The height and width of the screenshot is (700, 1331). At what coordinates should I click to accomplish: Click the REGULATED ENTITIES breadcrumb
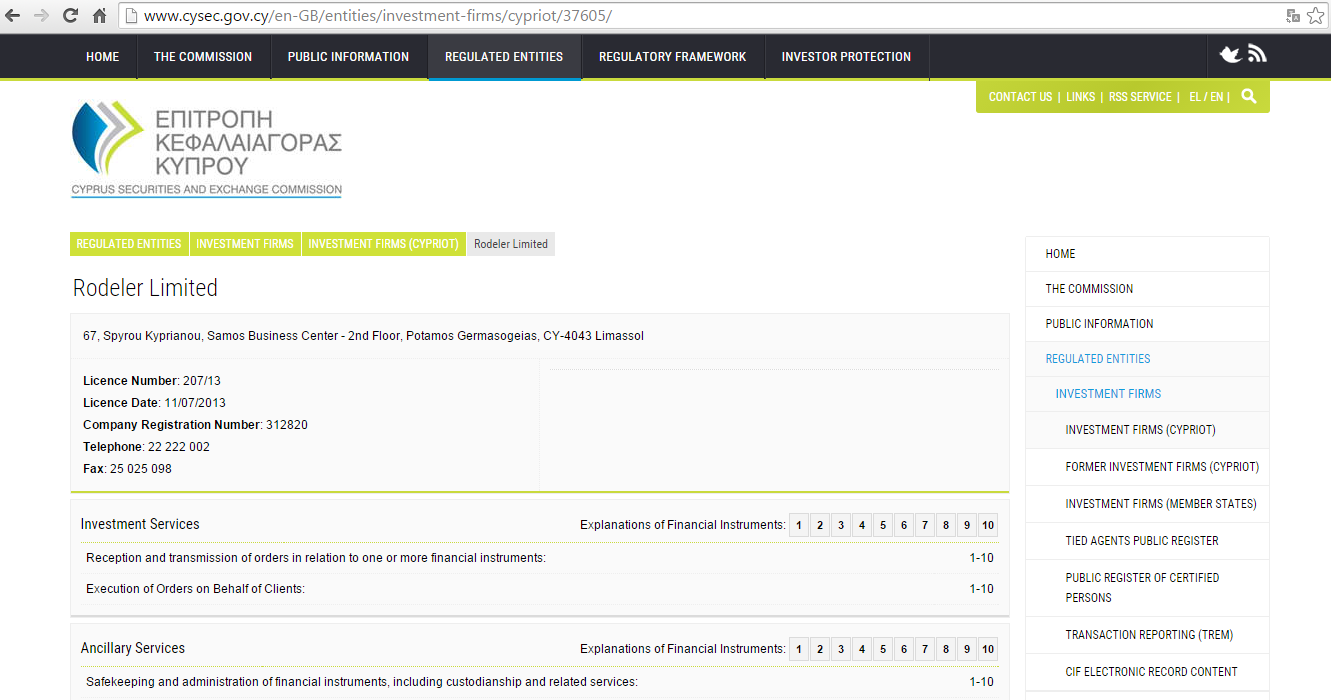pos(129,244)
